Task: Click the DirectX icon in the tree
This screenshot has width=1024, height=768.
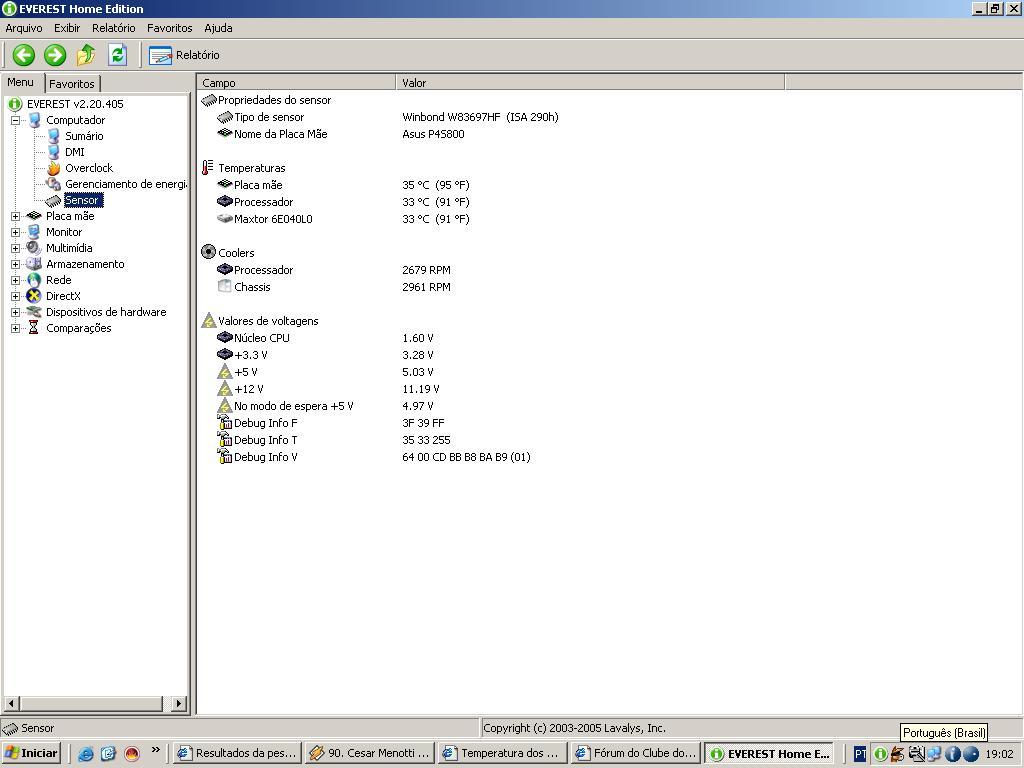Action: pyautogui.click(x=34, y=296)
